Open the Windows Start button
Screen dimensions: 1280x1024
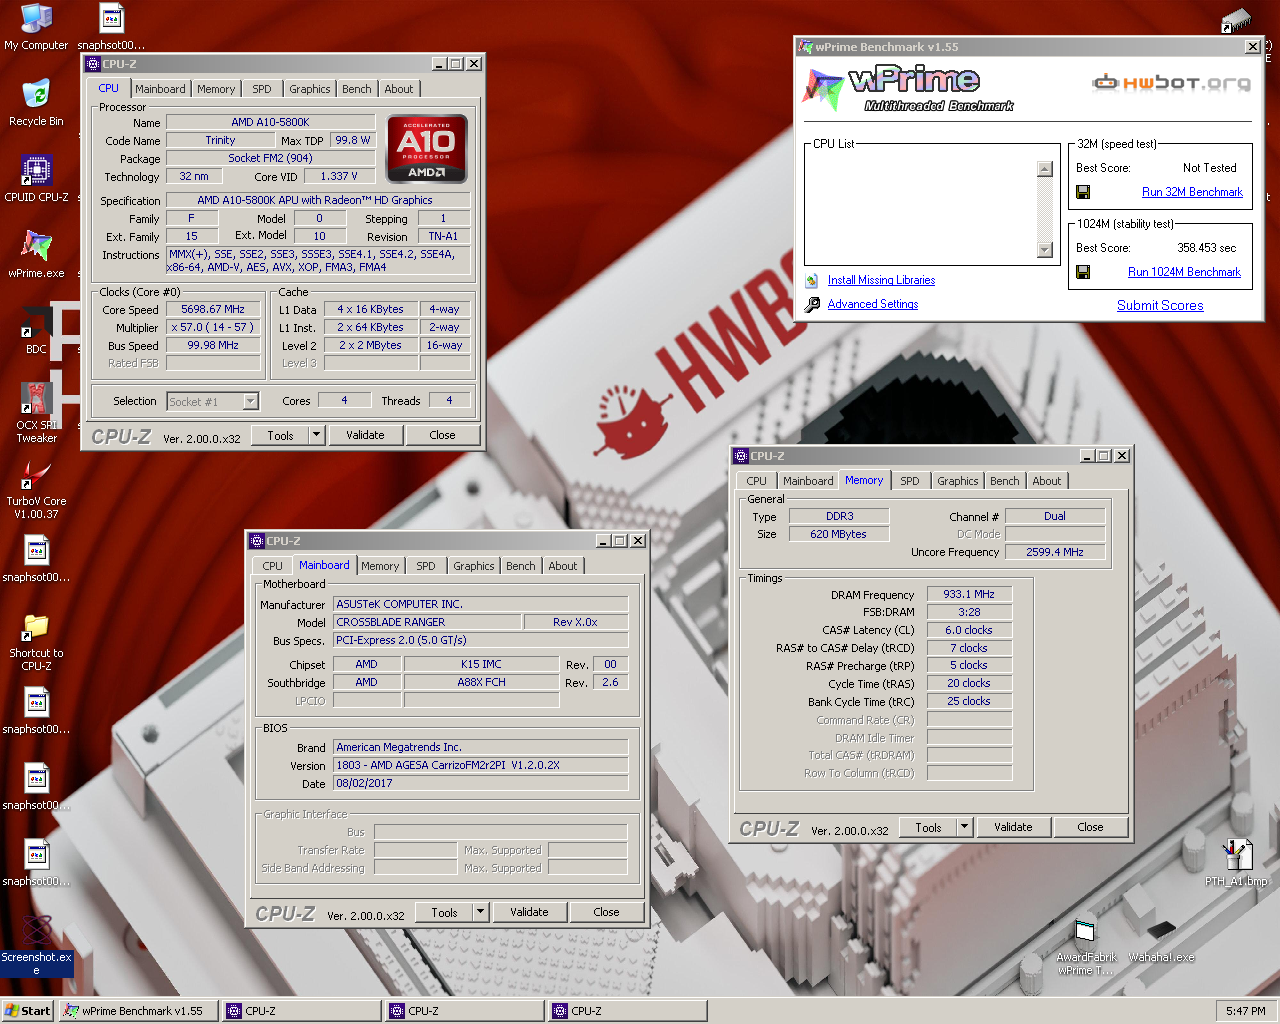tap(28, 1011)
